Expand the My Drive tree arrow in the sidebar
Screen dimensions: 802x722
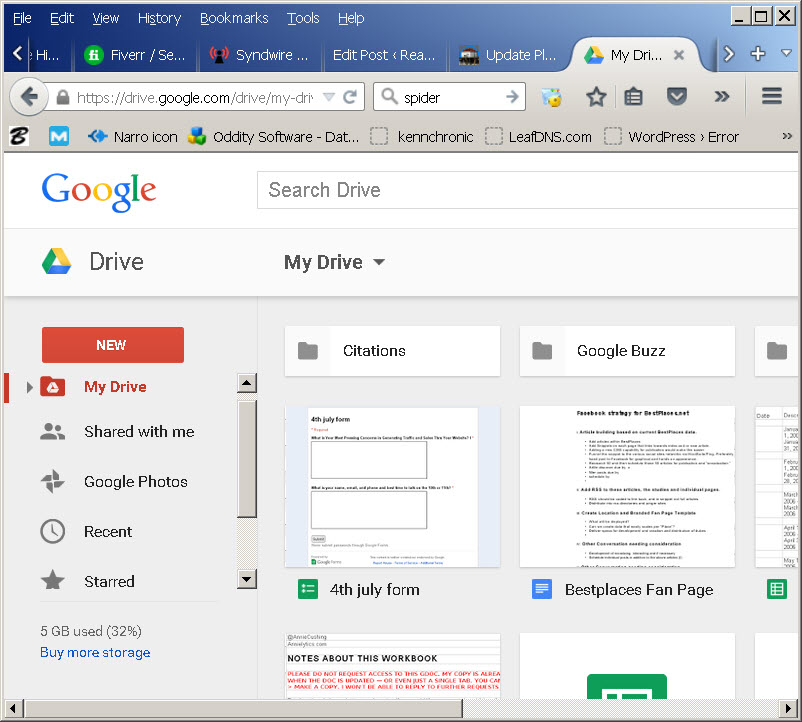point(29,387)
